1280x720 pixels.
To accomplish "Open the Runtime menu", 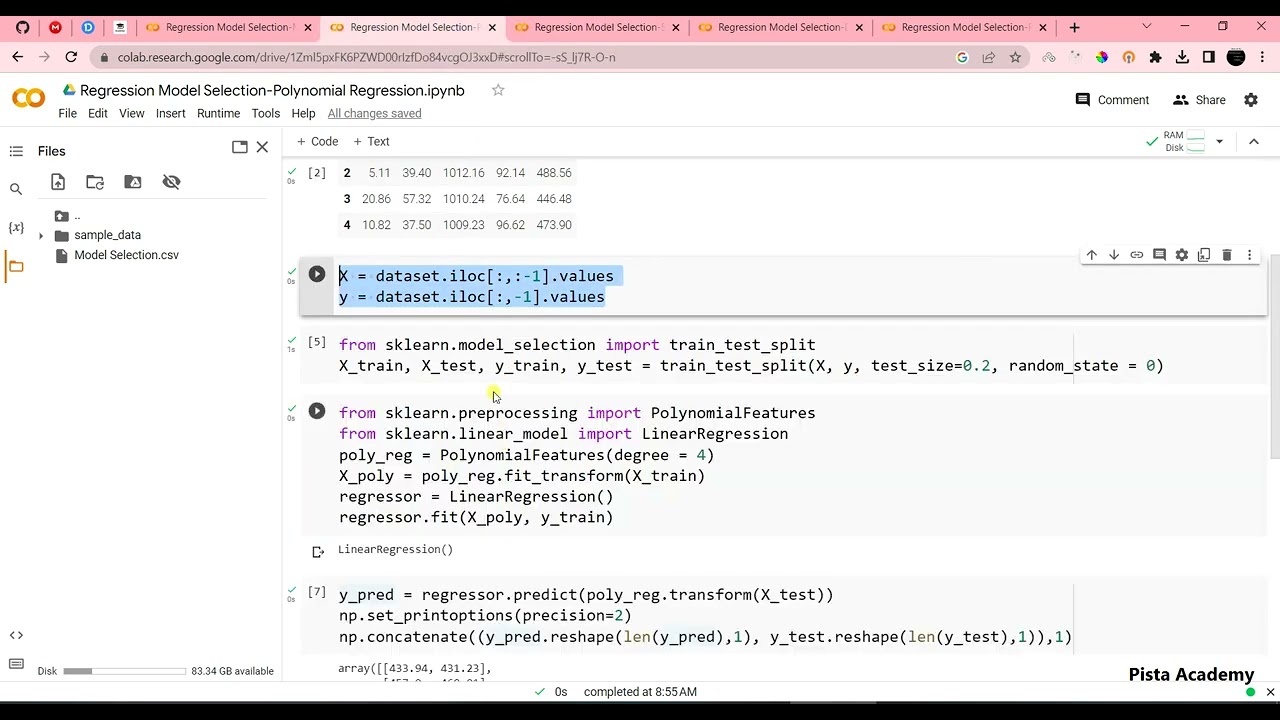I will point(218,113).
